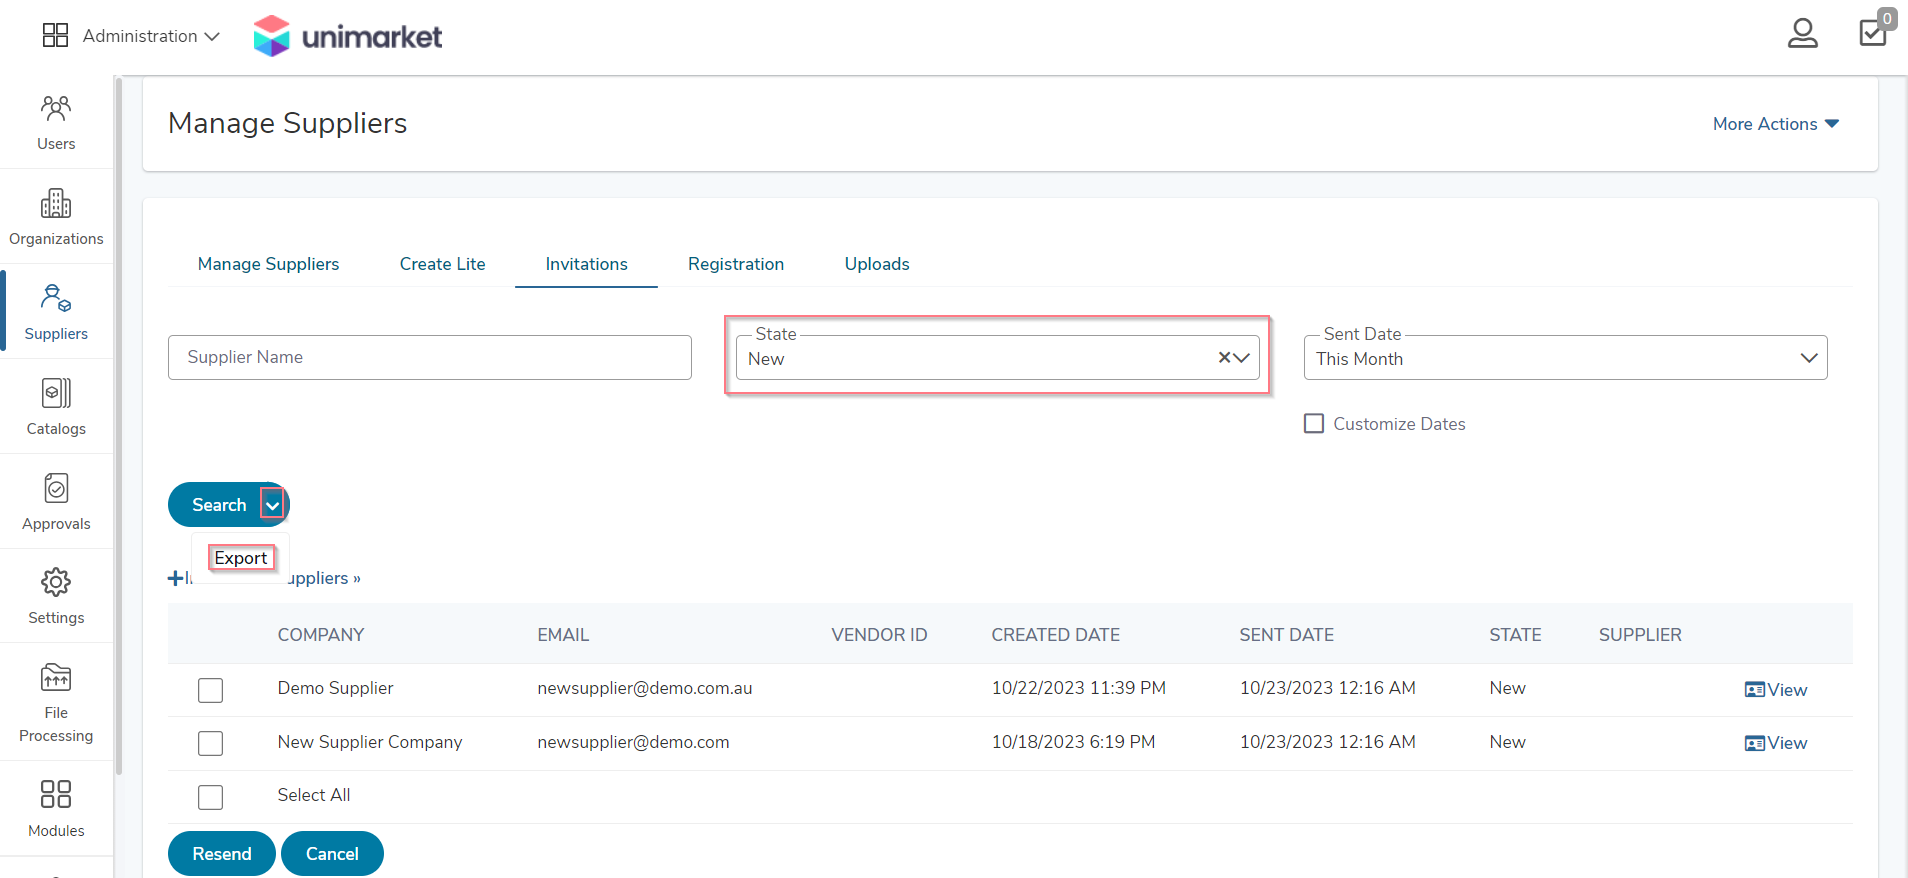Open File Processing in the sidebar
This screenshot has width=1908, height=878.
(x=56, y=702)
